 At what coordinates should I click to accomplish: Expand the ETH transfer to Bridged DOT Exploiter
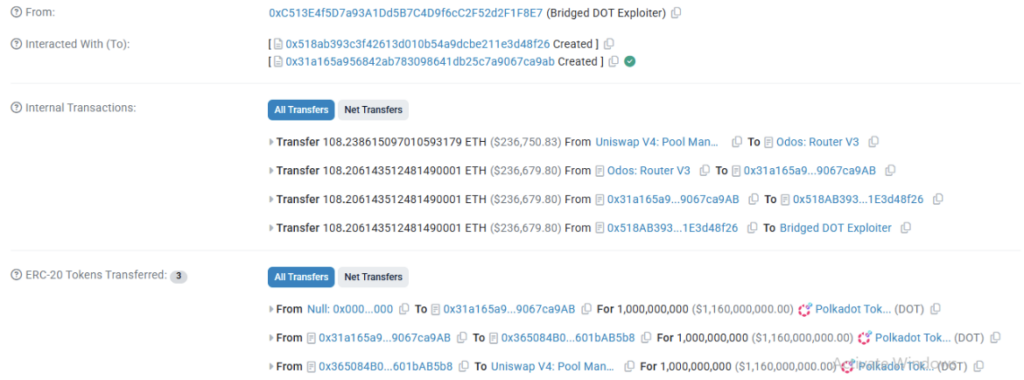(x=271, y=228)
